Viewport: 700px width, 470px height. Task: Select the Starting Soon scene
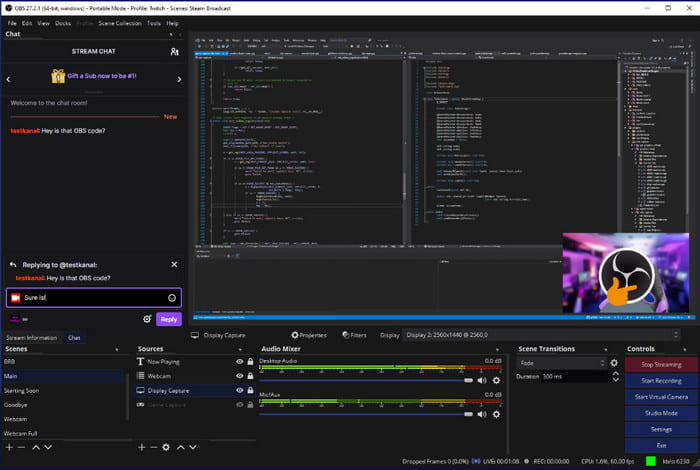pyautogui.click(x=62, y=391)
